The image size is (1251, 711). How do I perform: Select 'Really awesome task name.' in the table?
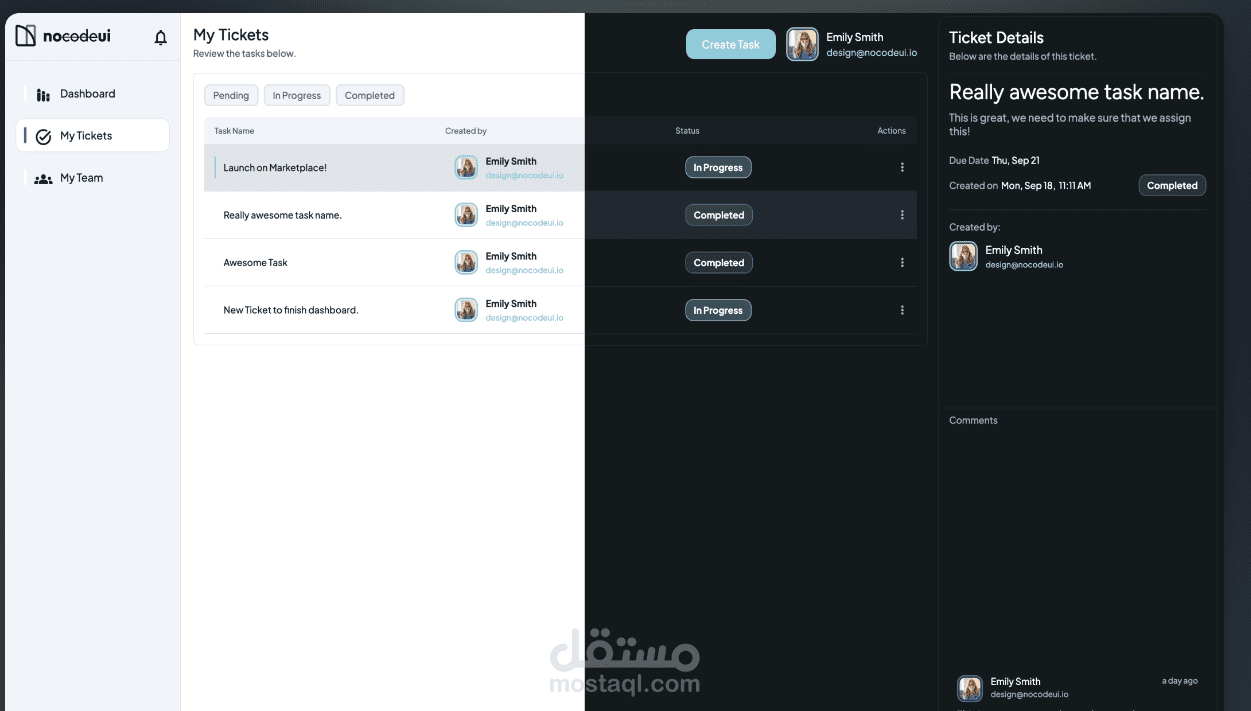282,215
